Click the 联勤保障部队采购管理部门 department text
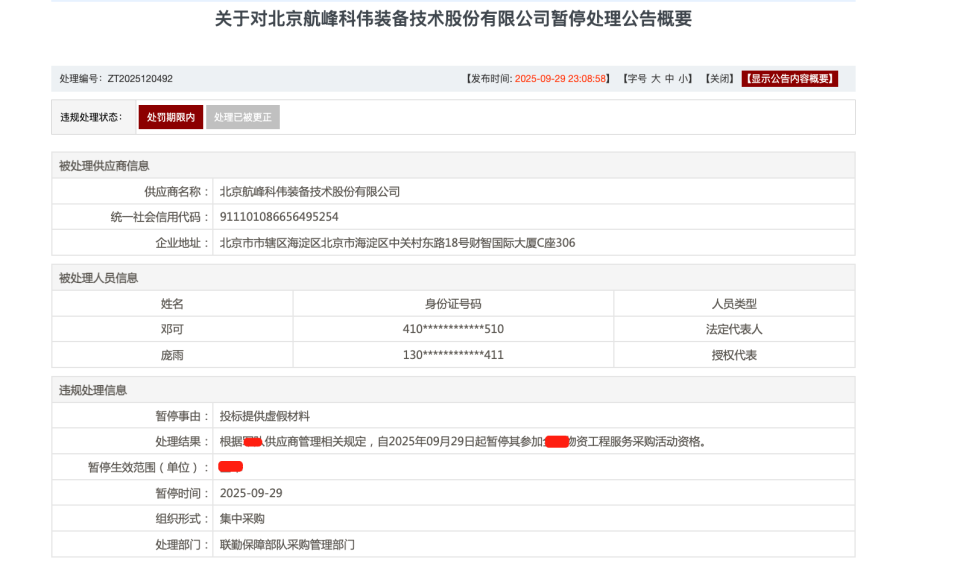The width and height of the screenshot is (960, 566). pos(287,545)
